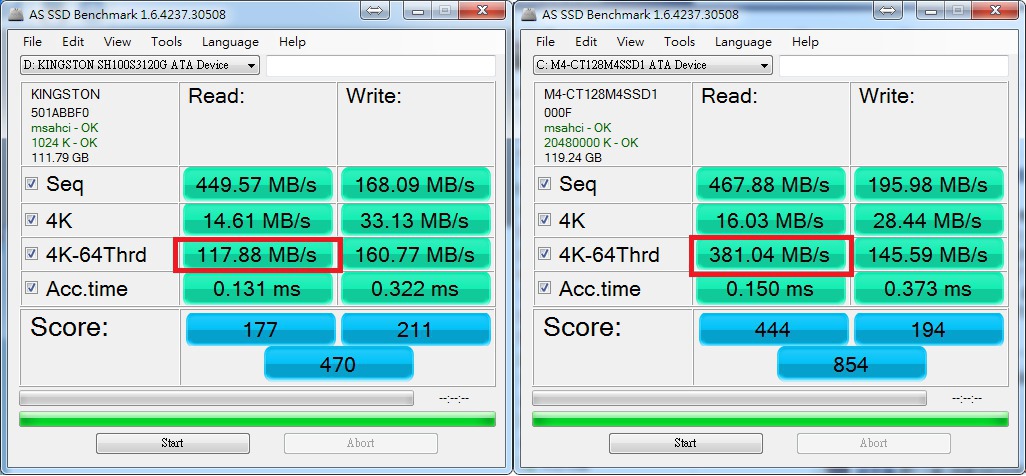Screen dimensions: 1026x476
Task: Toggle the Seq checkbox in M4-CT128M4SSD1 window
Action: coord(544,184)
